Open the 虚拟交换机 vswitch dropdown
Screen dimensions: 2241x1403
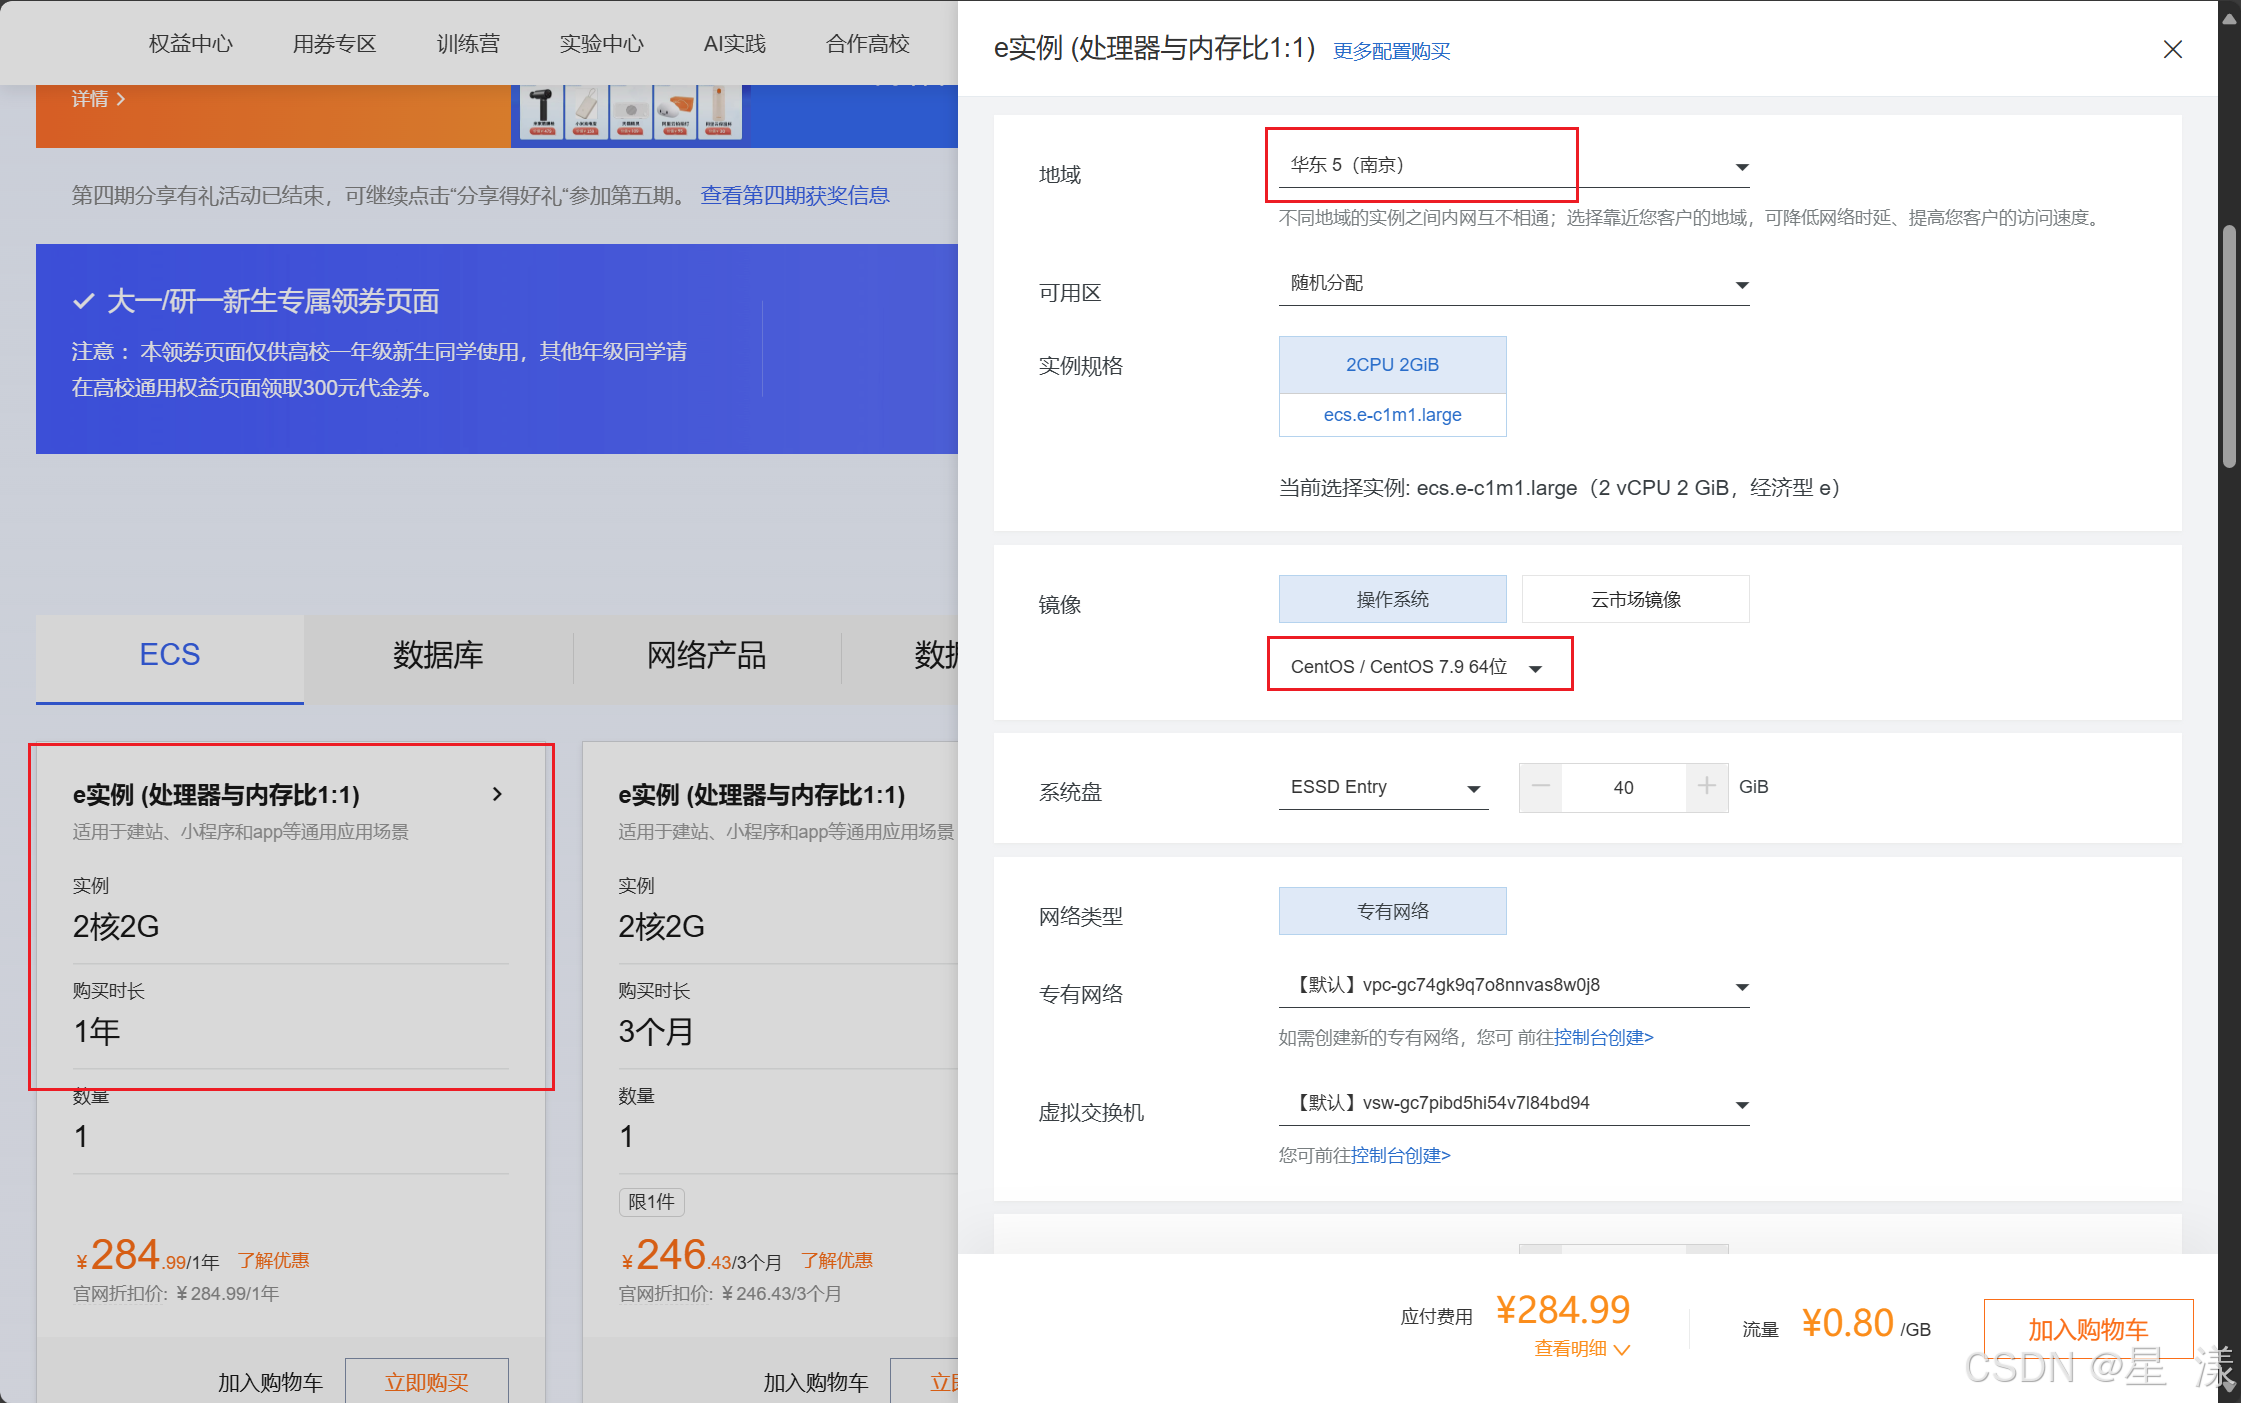pyautogui.click(x=1514, y=1104)
